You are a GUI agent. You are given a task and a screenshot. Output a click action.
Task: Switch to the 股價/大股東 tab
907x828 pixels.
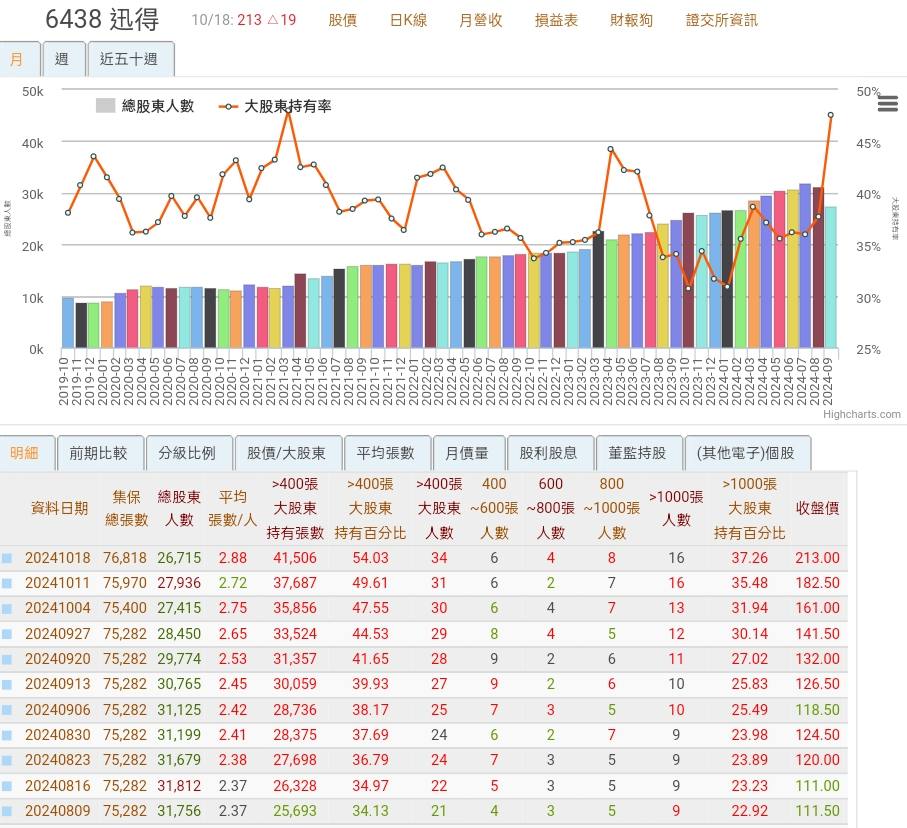[x=288, y=452]
